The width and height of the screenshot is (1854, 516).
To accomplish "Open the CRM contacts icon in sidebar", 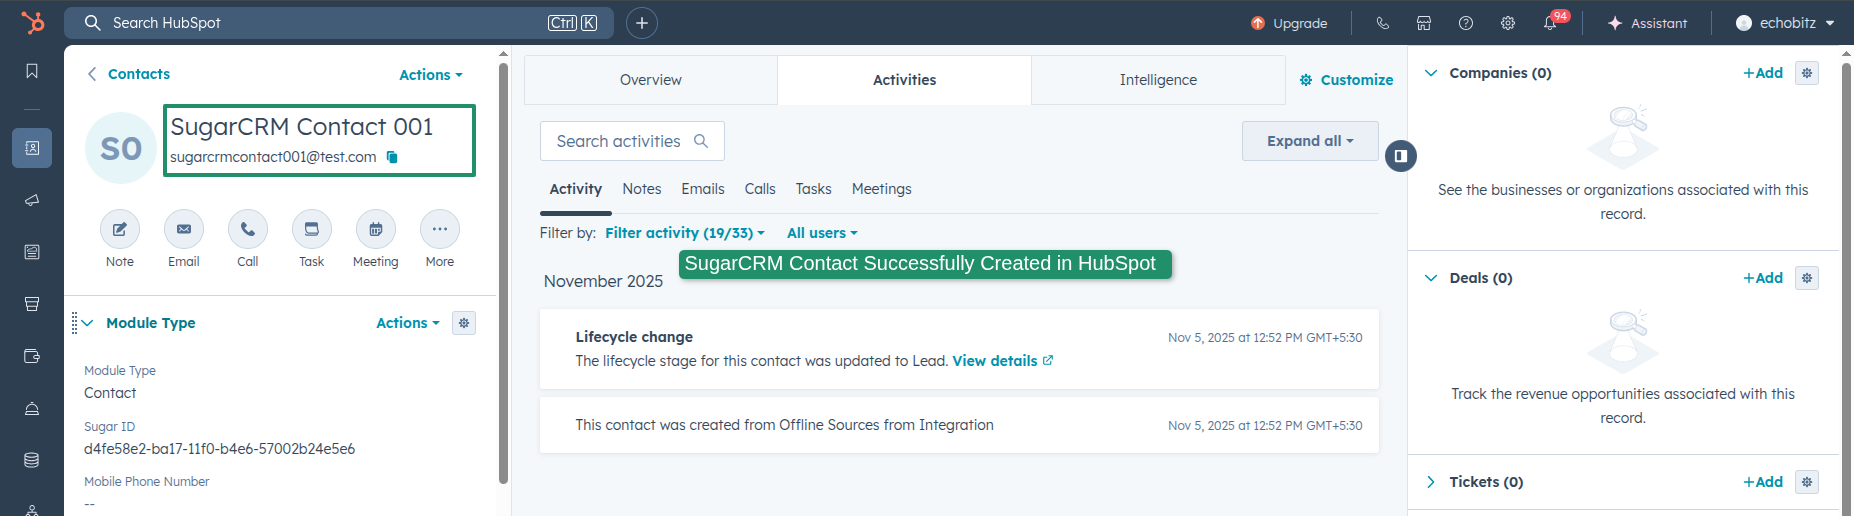I will click(x=32, y=148).
